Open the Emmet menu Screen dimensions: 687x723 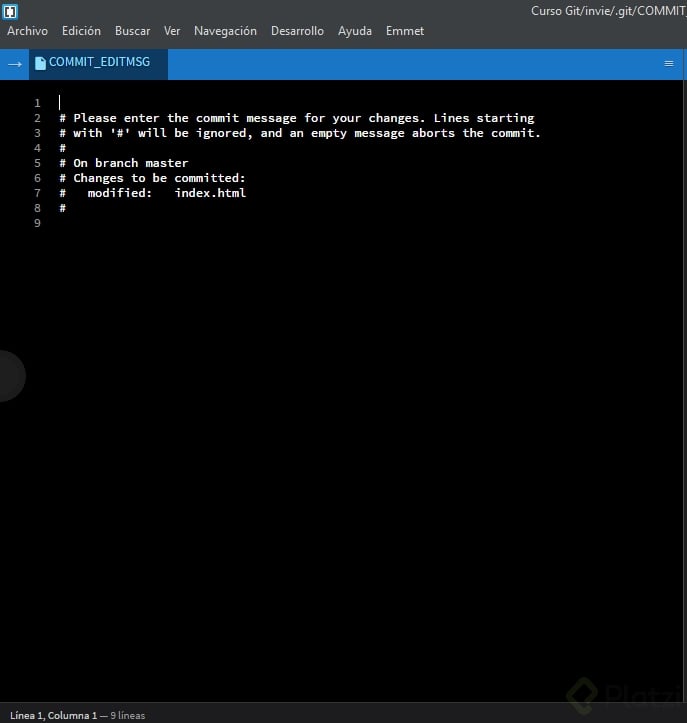click(x=405, y=31)
